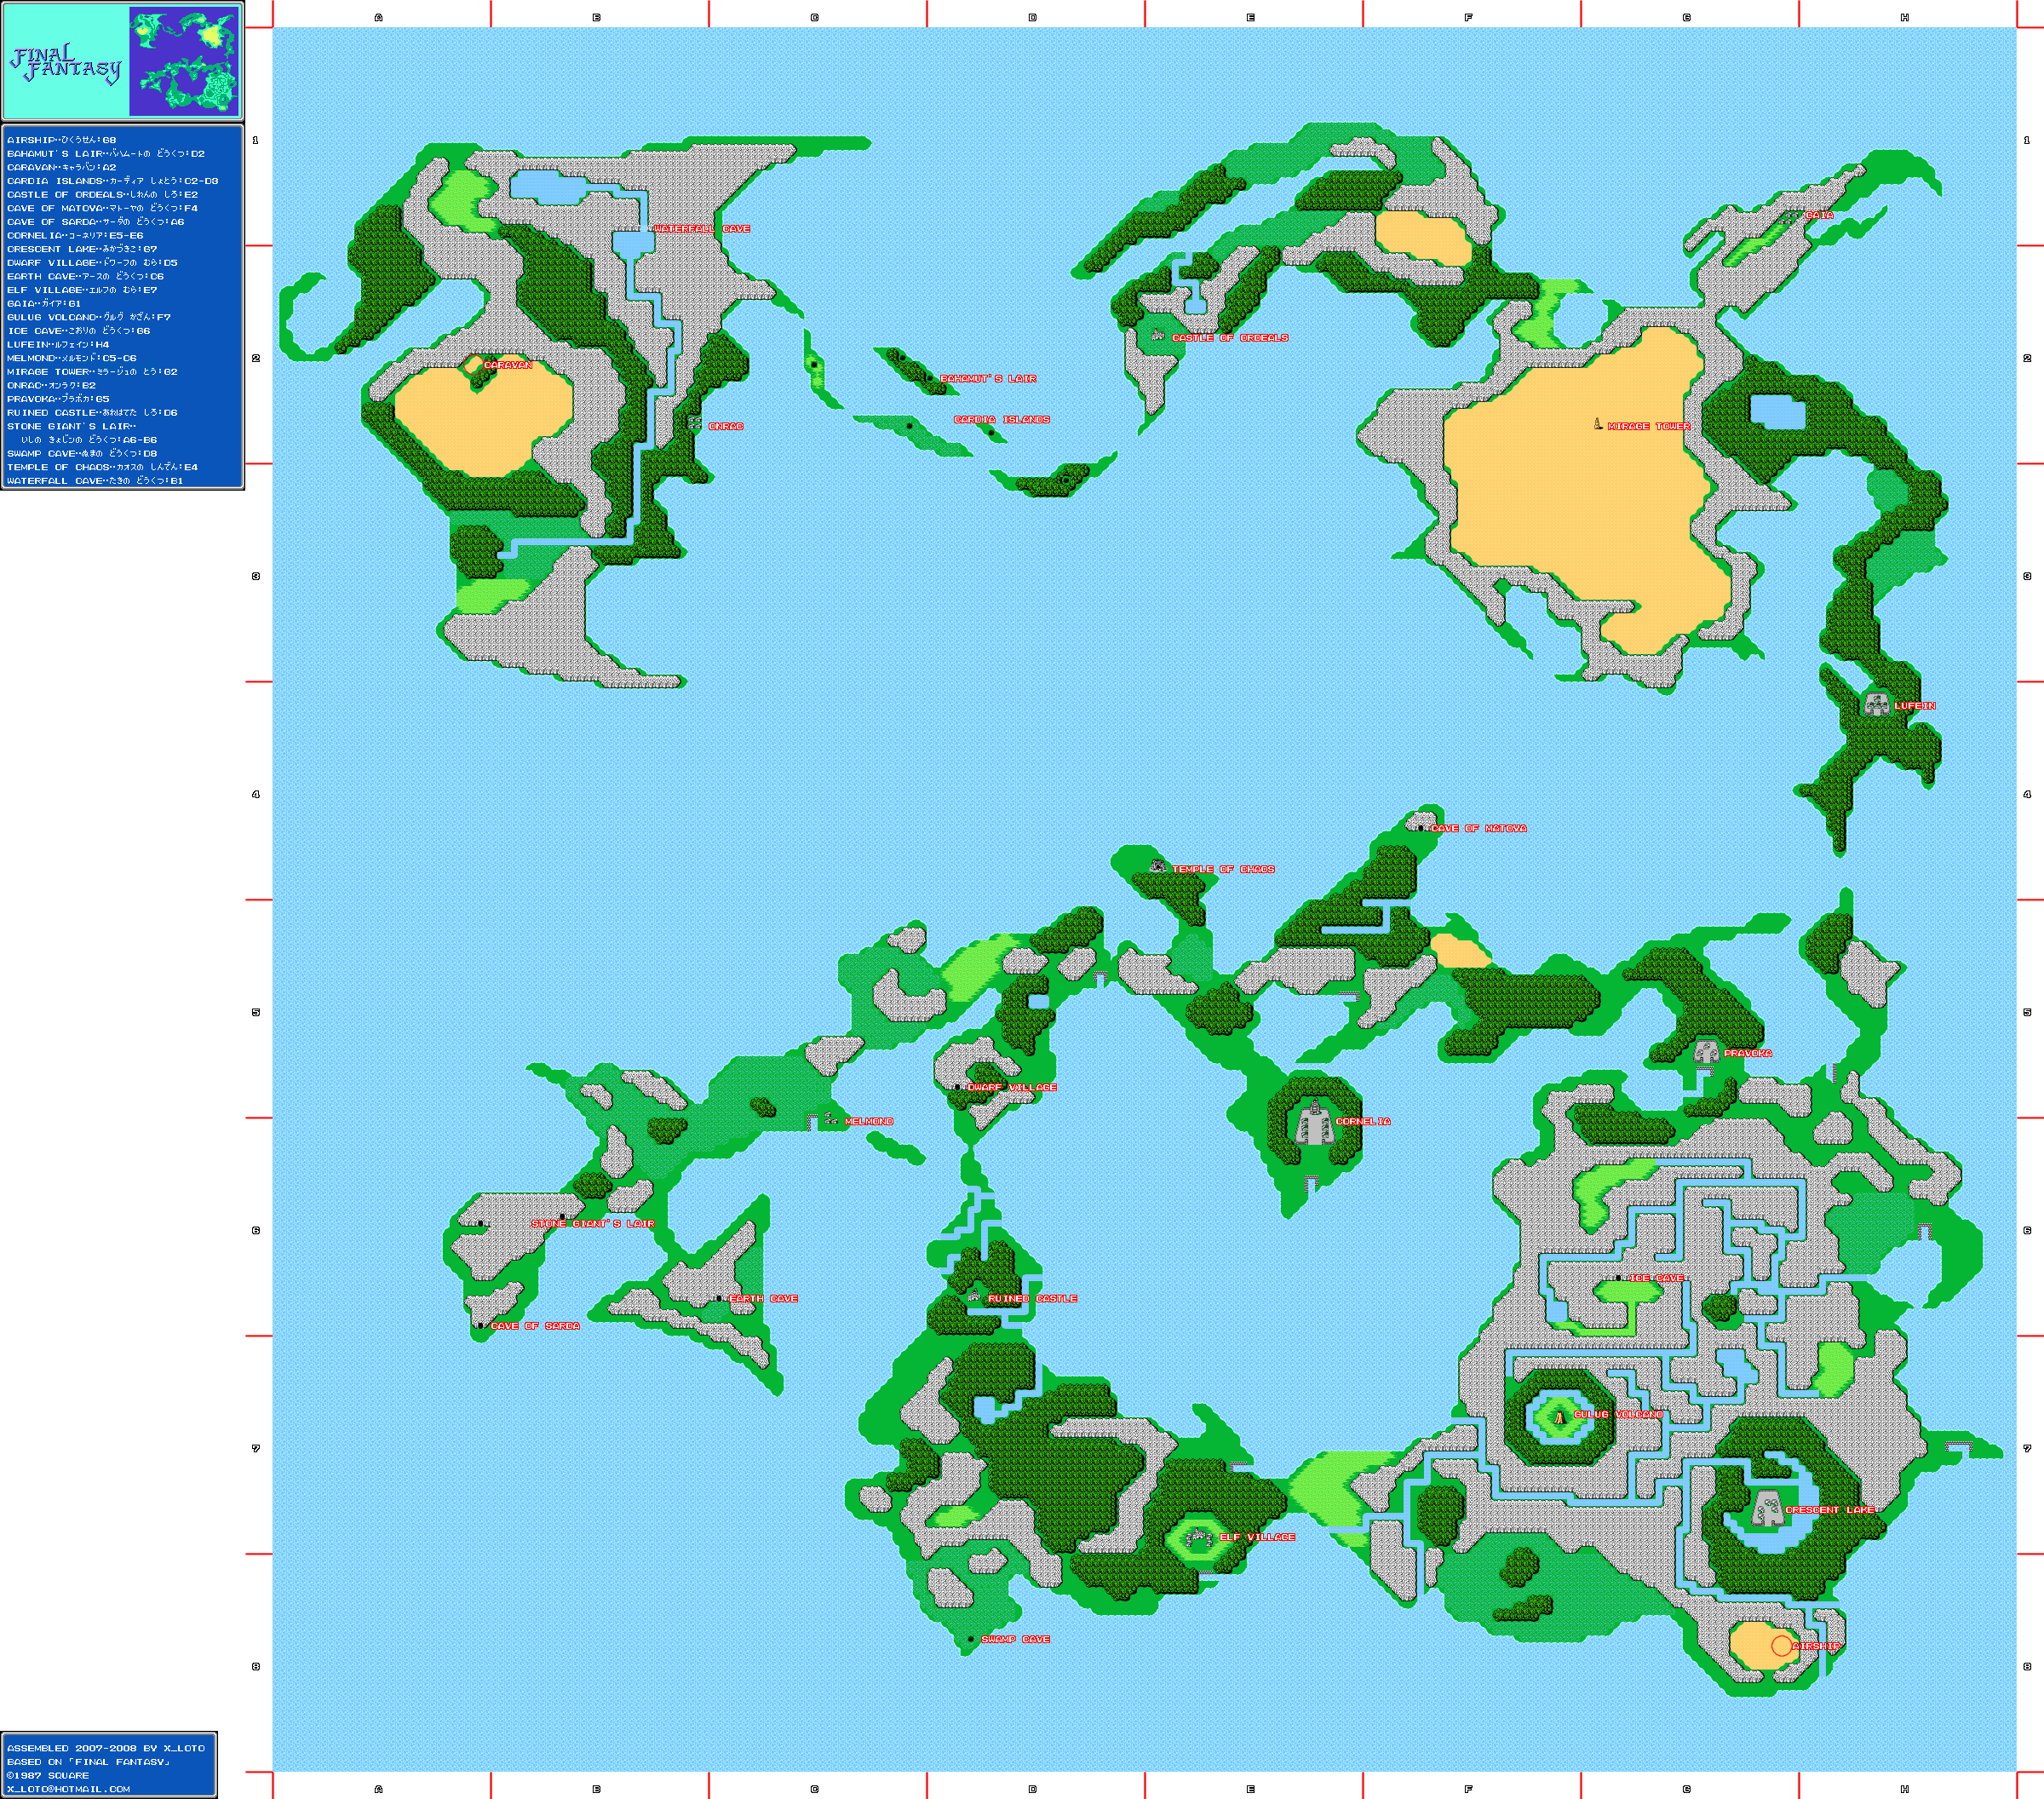Click the Ice Cave entrance dot
Image resolution: width=2044 pixels, height=1799 pixels.
1618,1277
